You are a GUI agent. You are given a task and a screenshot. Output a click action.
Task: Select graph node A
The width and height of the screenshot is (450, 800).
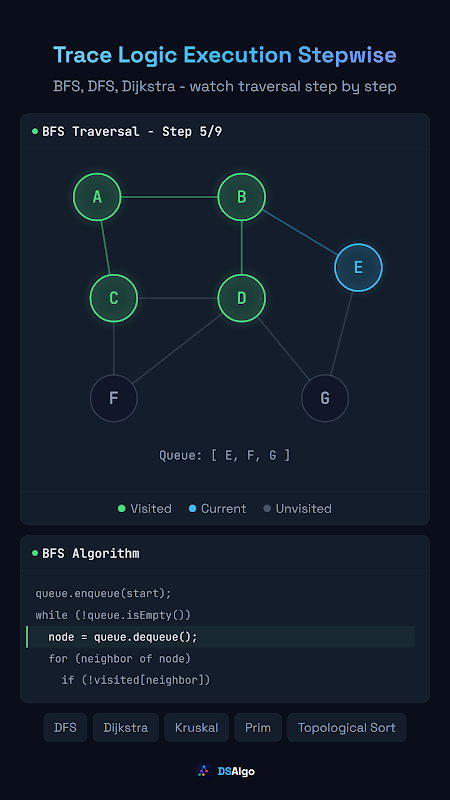[97, 197]
